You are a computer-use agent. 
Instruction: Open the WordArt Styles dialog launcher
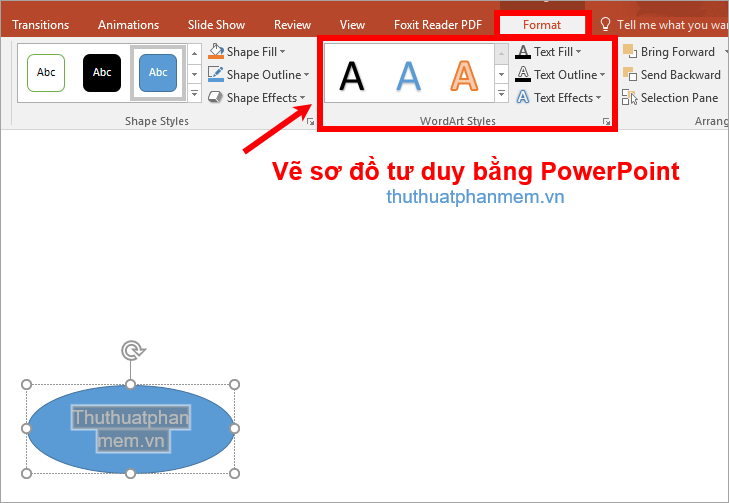[x=606, y=122]
